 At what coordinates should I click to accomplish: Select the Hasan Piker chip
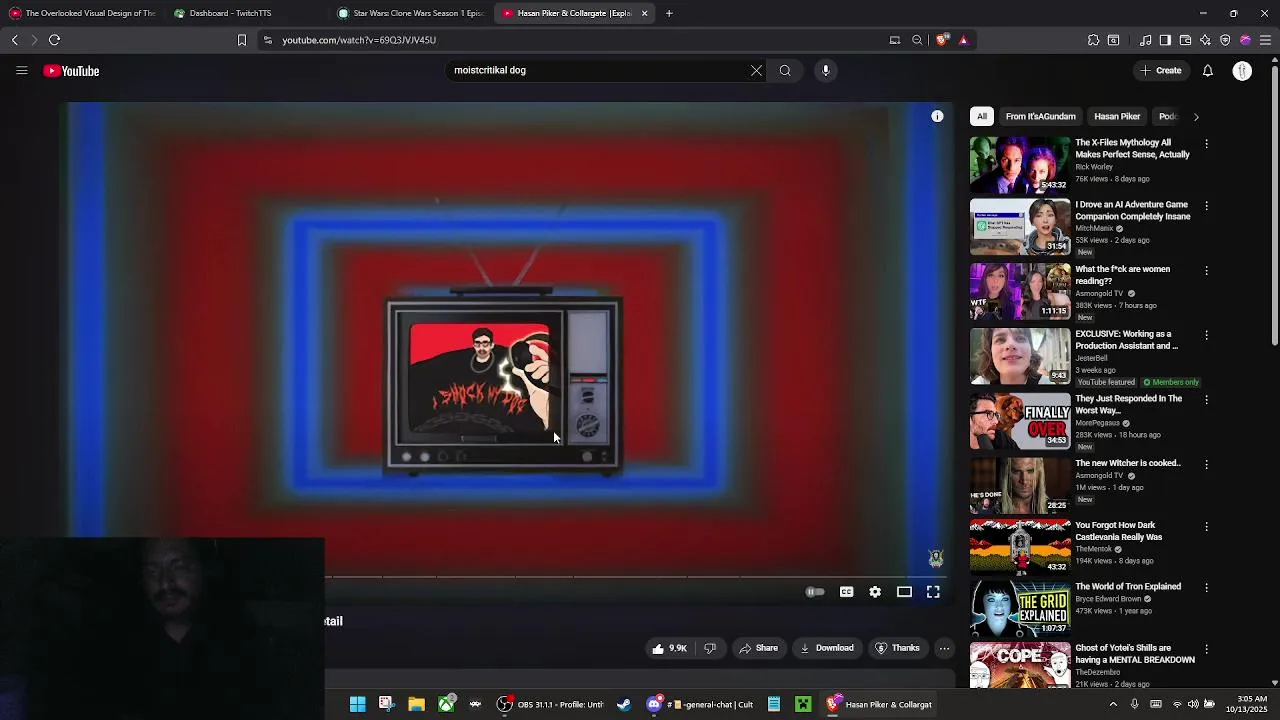(x=1117, y=116)
